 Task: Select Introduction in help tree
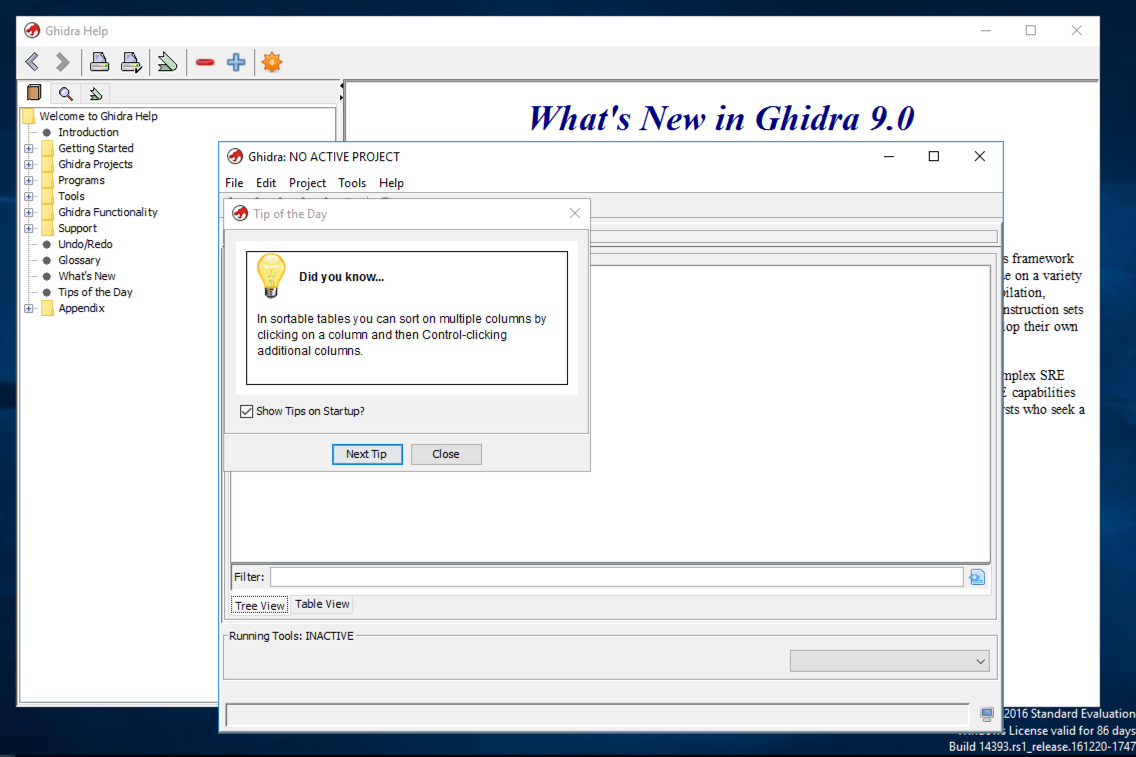click(88, 132)
